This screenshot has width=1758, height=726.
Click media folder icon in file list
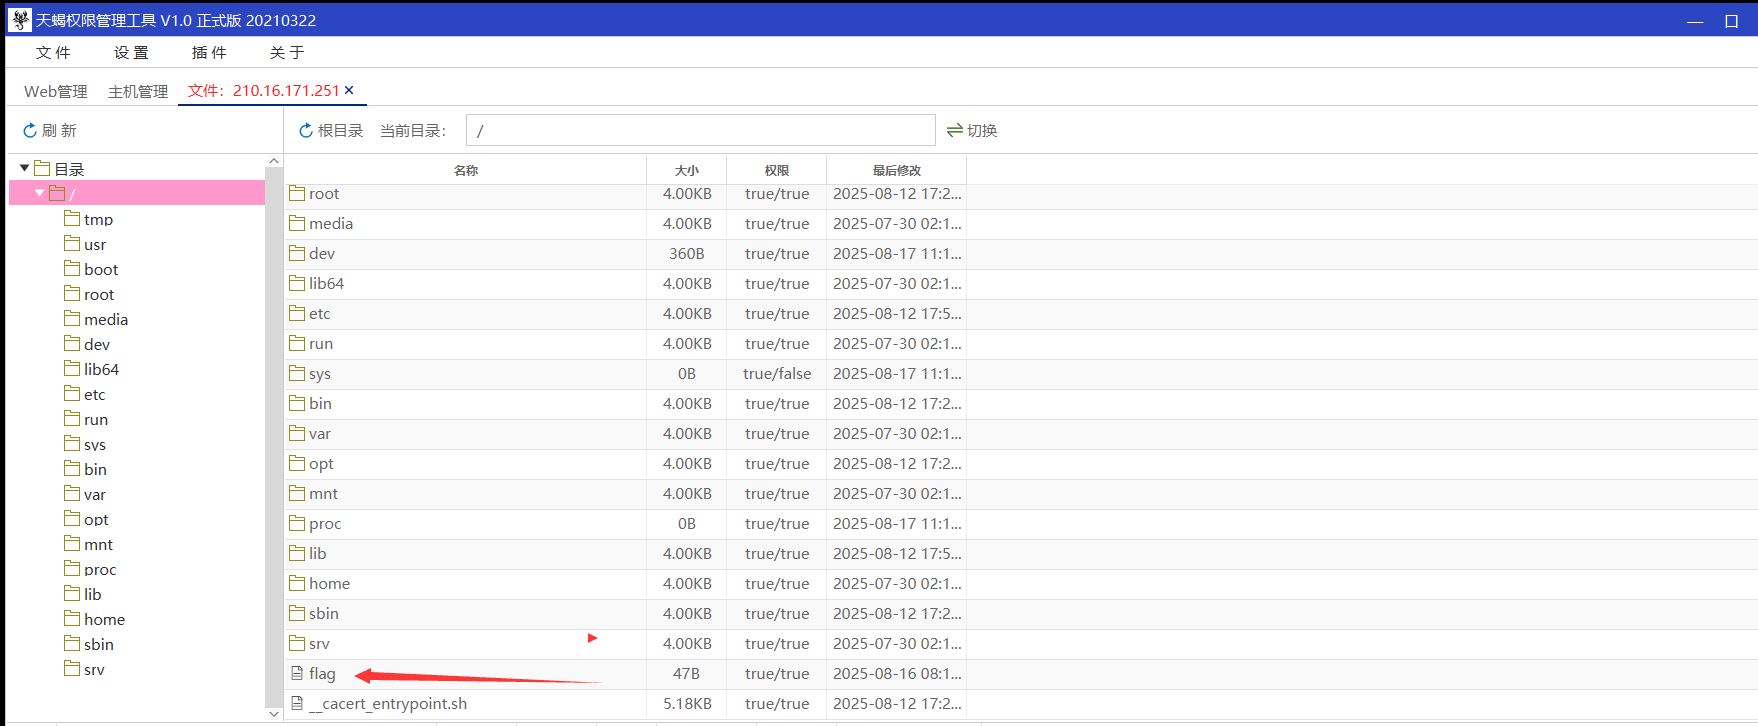(x=297, y=223)
